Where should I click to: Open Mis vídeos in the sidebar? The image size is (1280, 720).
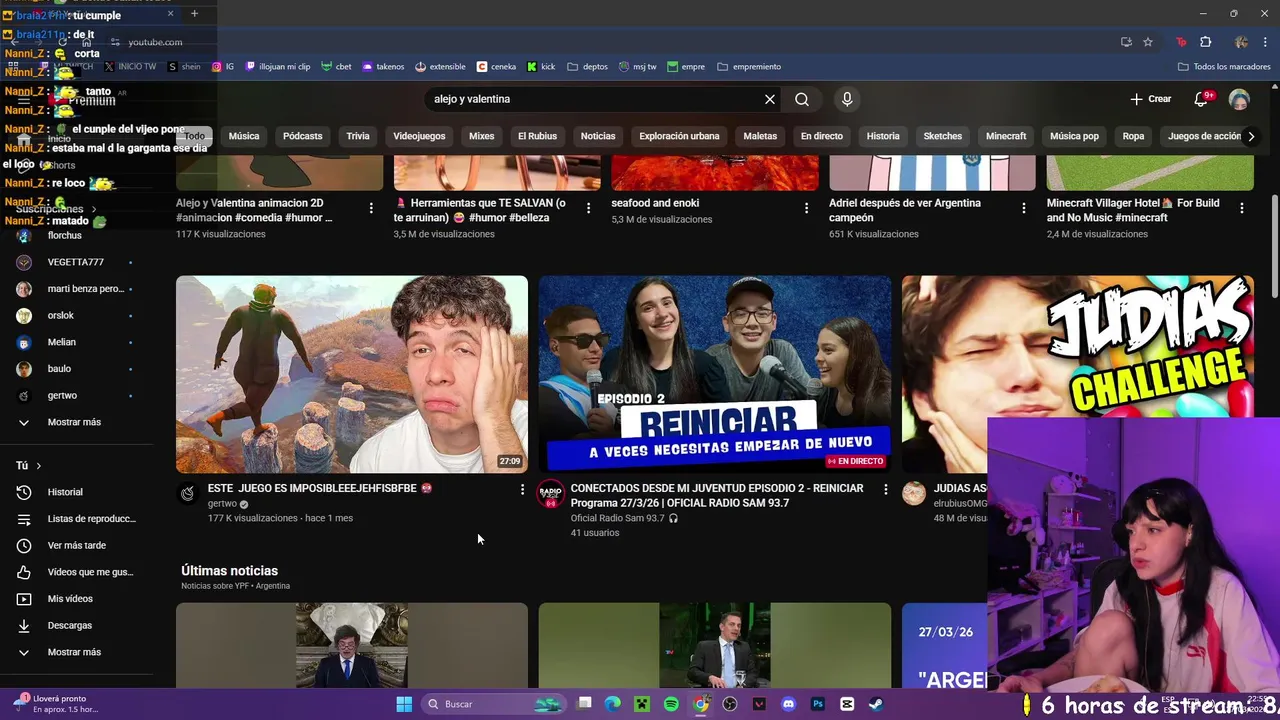(70, 598)
